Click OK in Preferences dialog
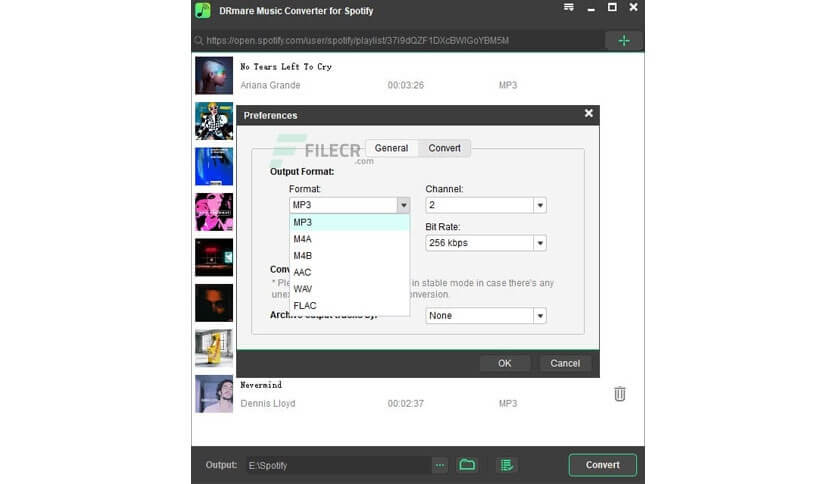 pos(504,363)
